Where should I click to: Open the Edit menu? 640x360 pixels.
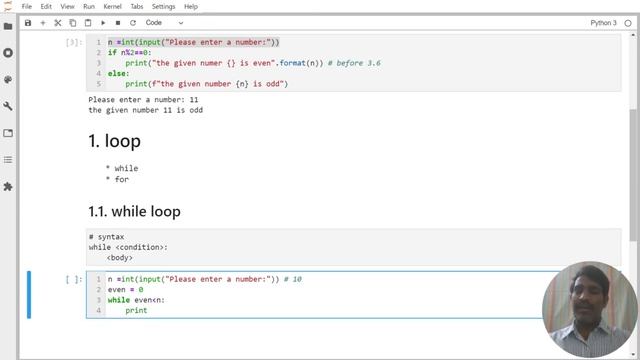click(46, 7)
